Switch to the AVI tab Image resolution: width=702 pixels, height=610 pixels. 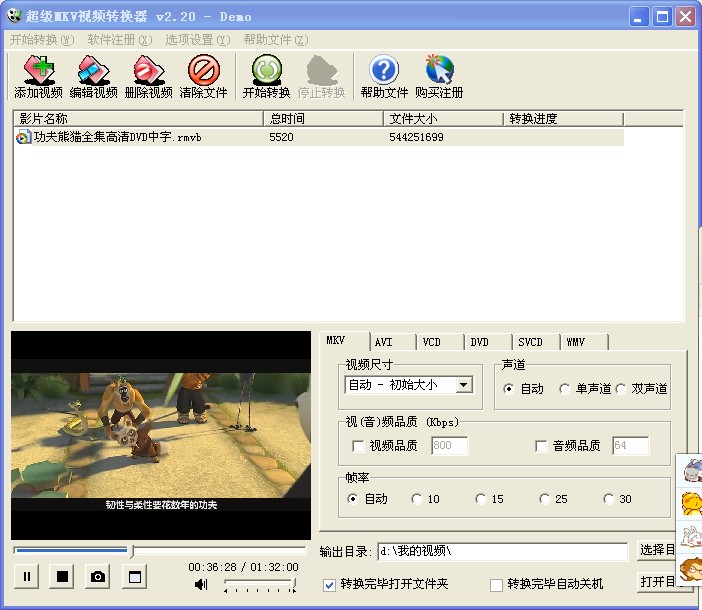pyautogui.click(x=393, y=342)
